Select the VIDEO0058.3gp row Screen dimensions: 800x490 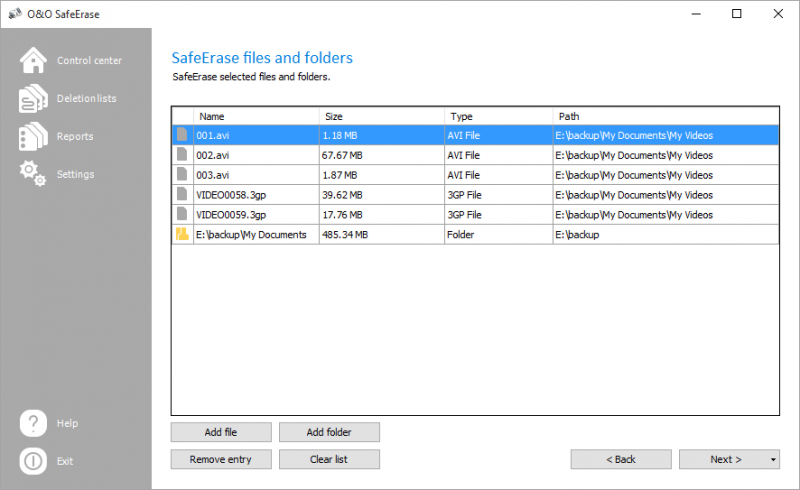tap(475, 194)
